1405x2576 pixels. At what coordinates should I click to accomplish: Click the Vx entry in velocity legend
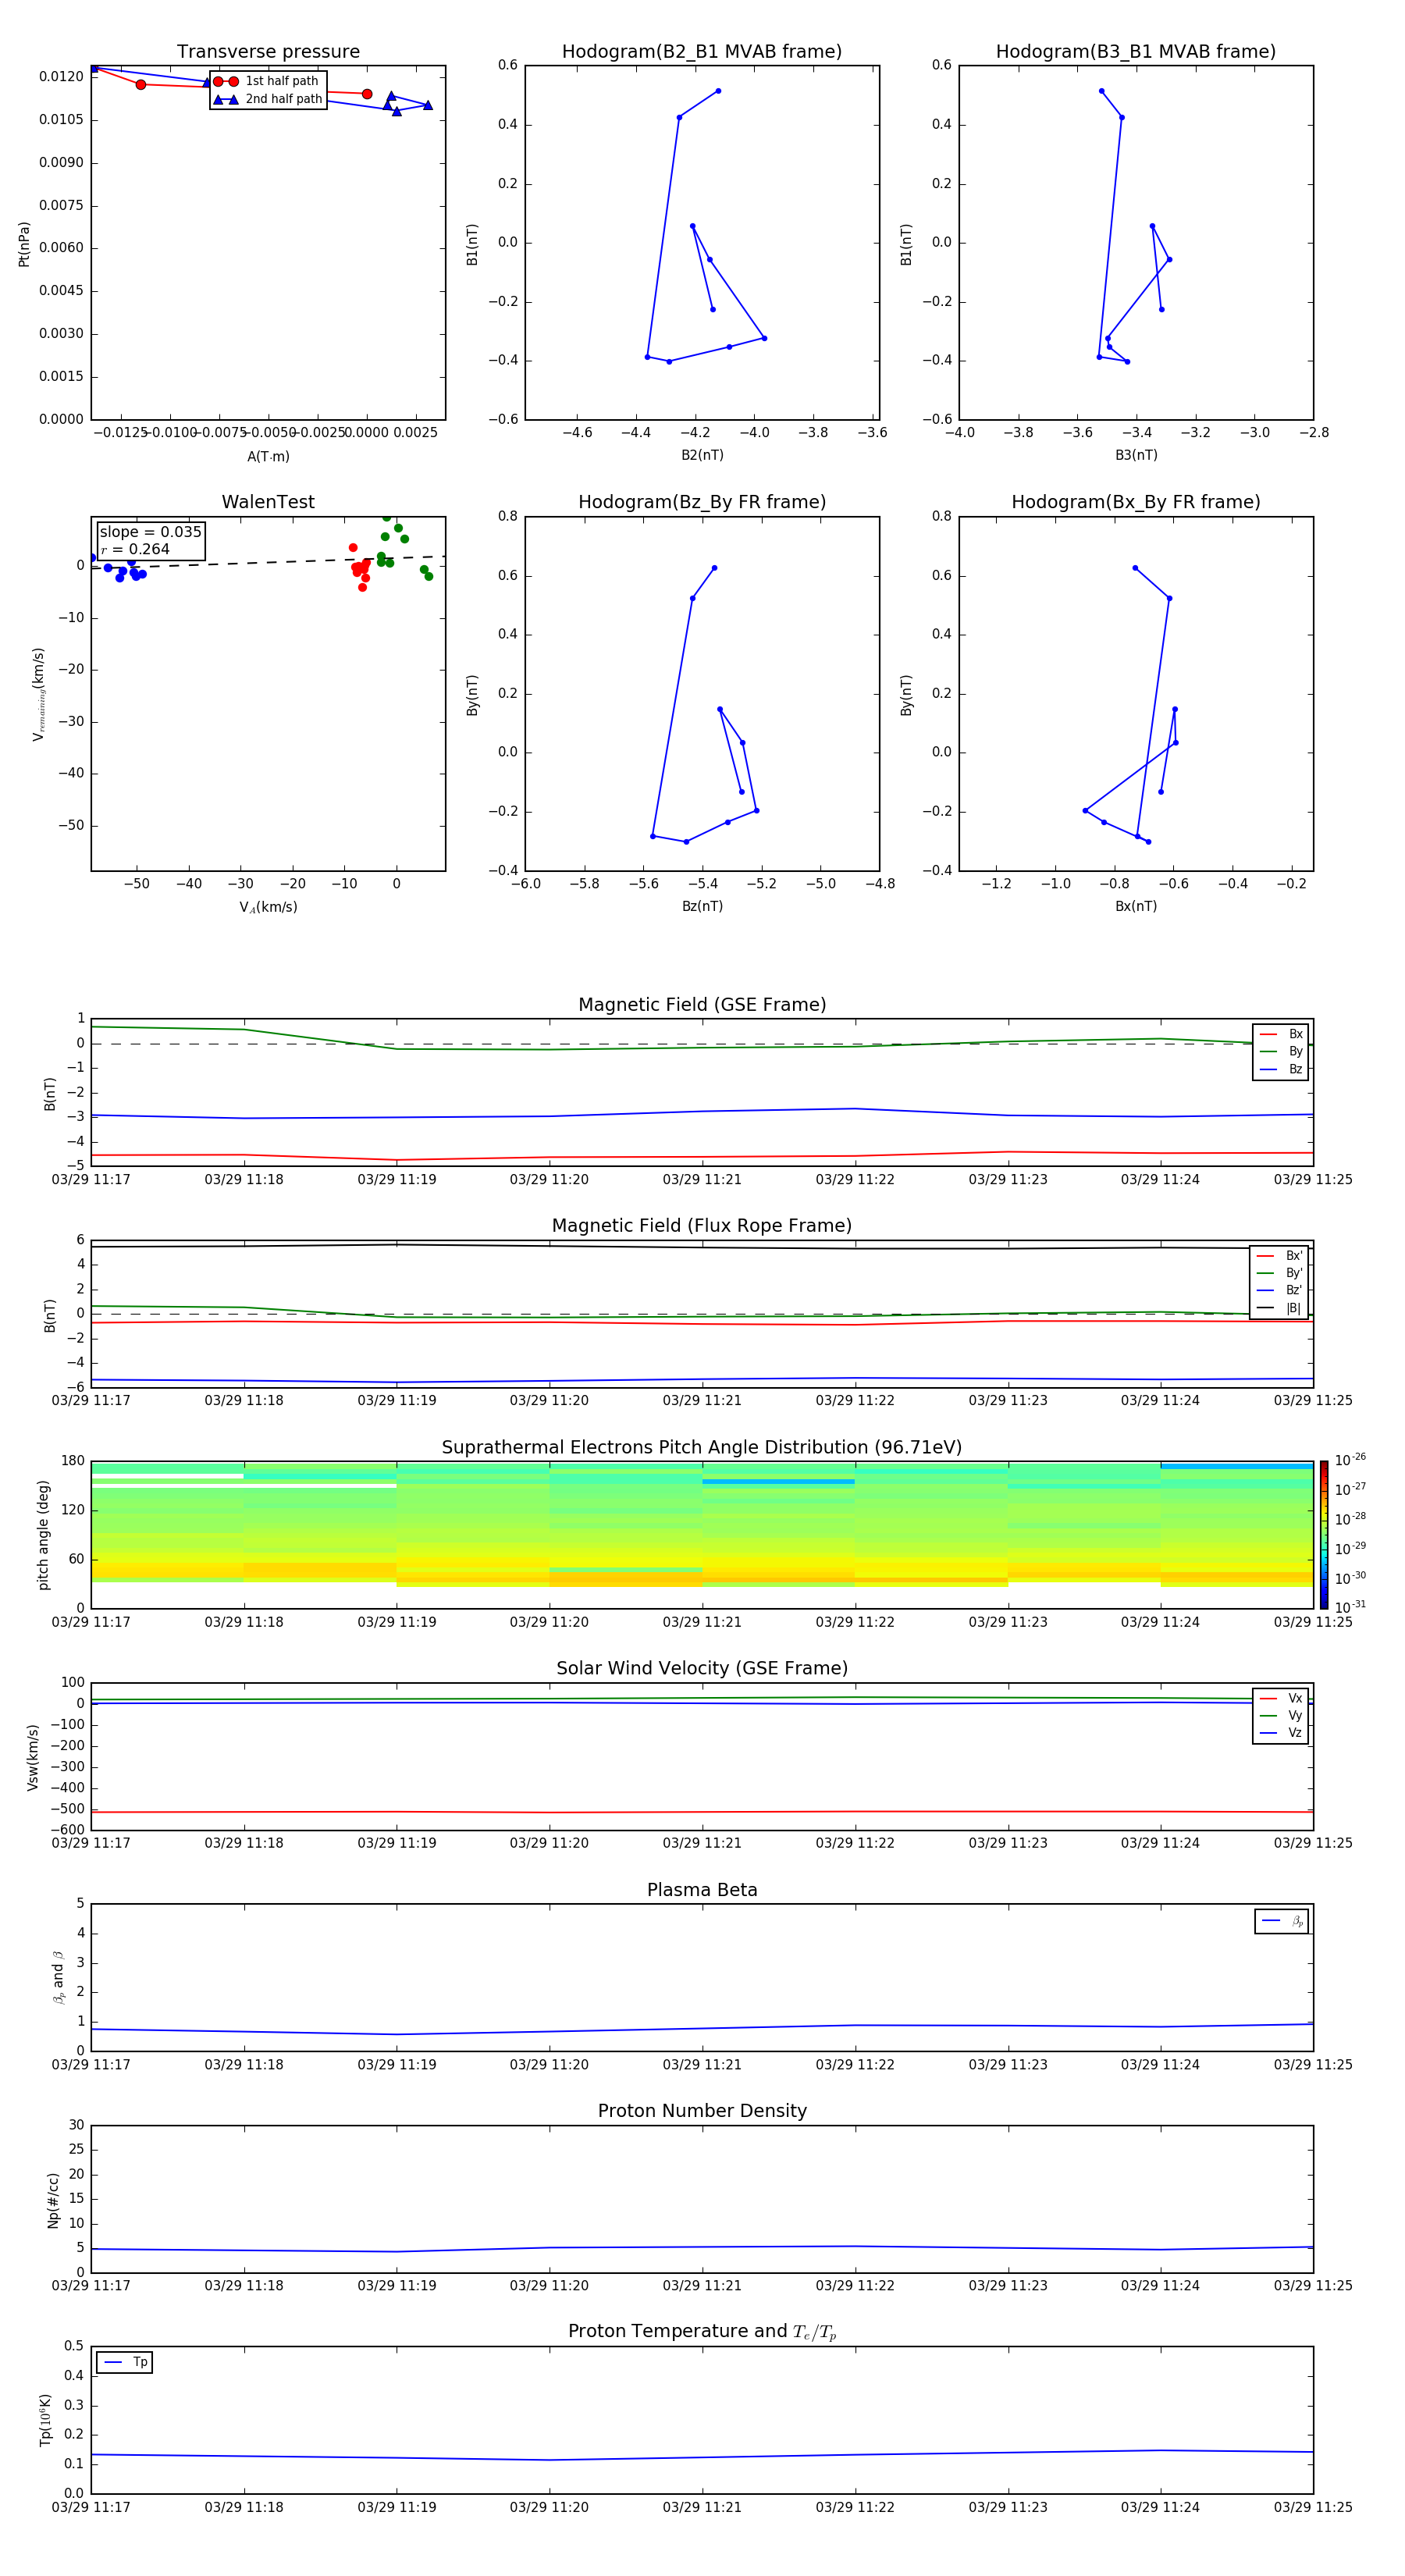click(x=1281, y=1698)
